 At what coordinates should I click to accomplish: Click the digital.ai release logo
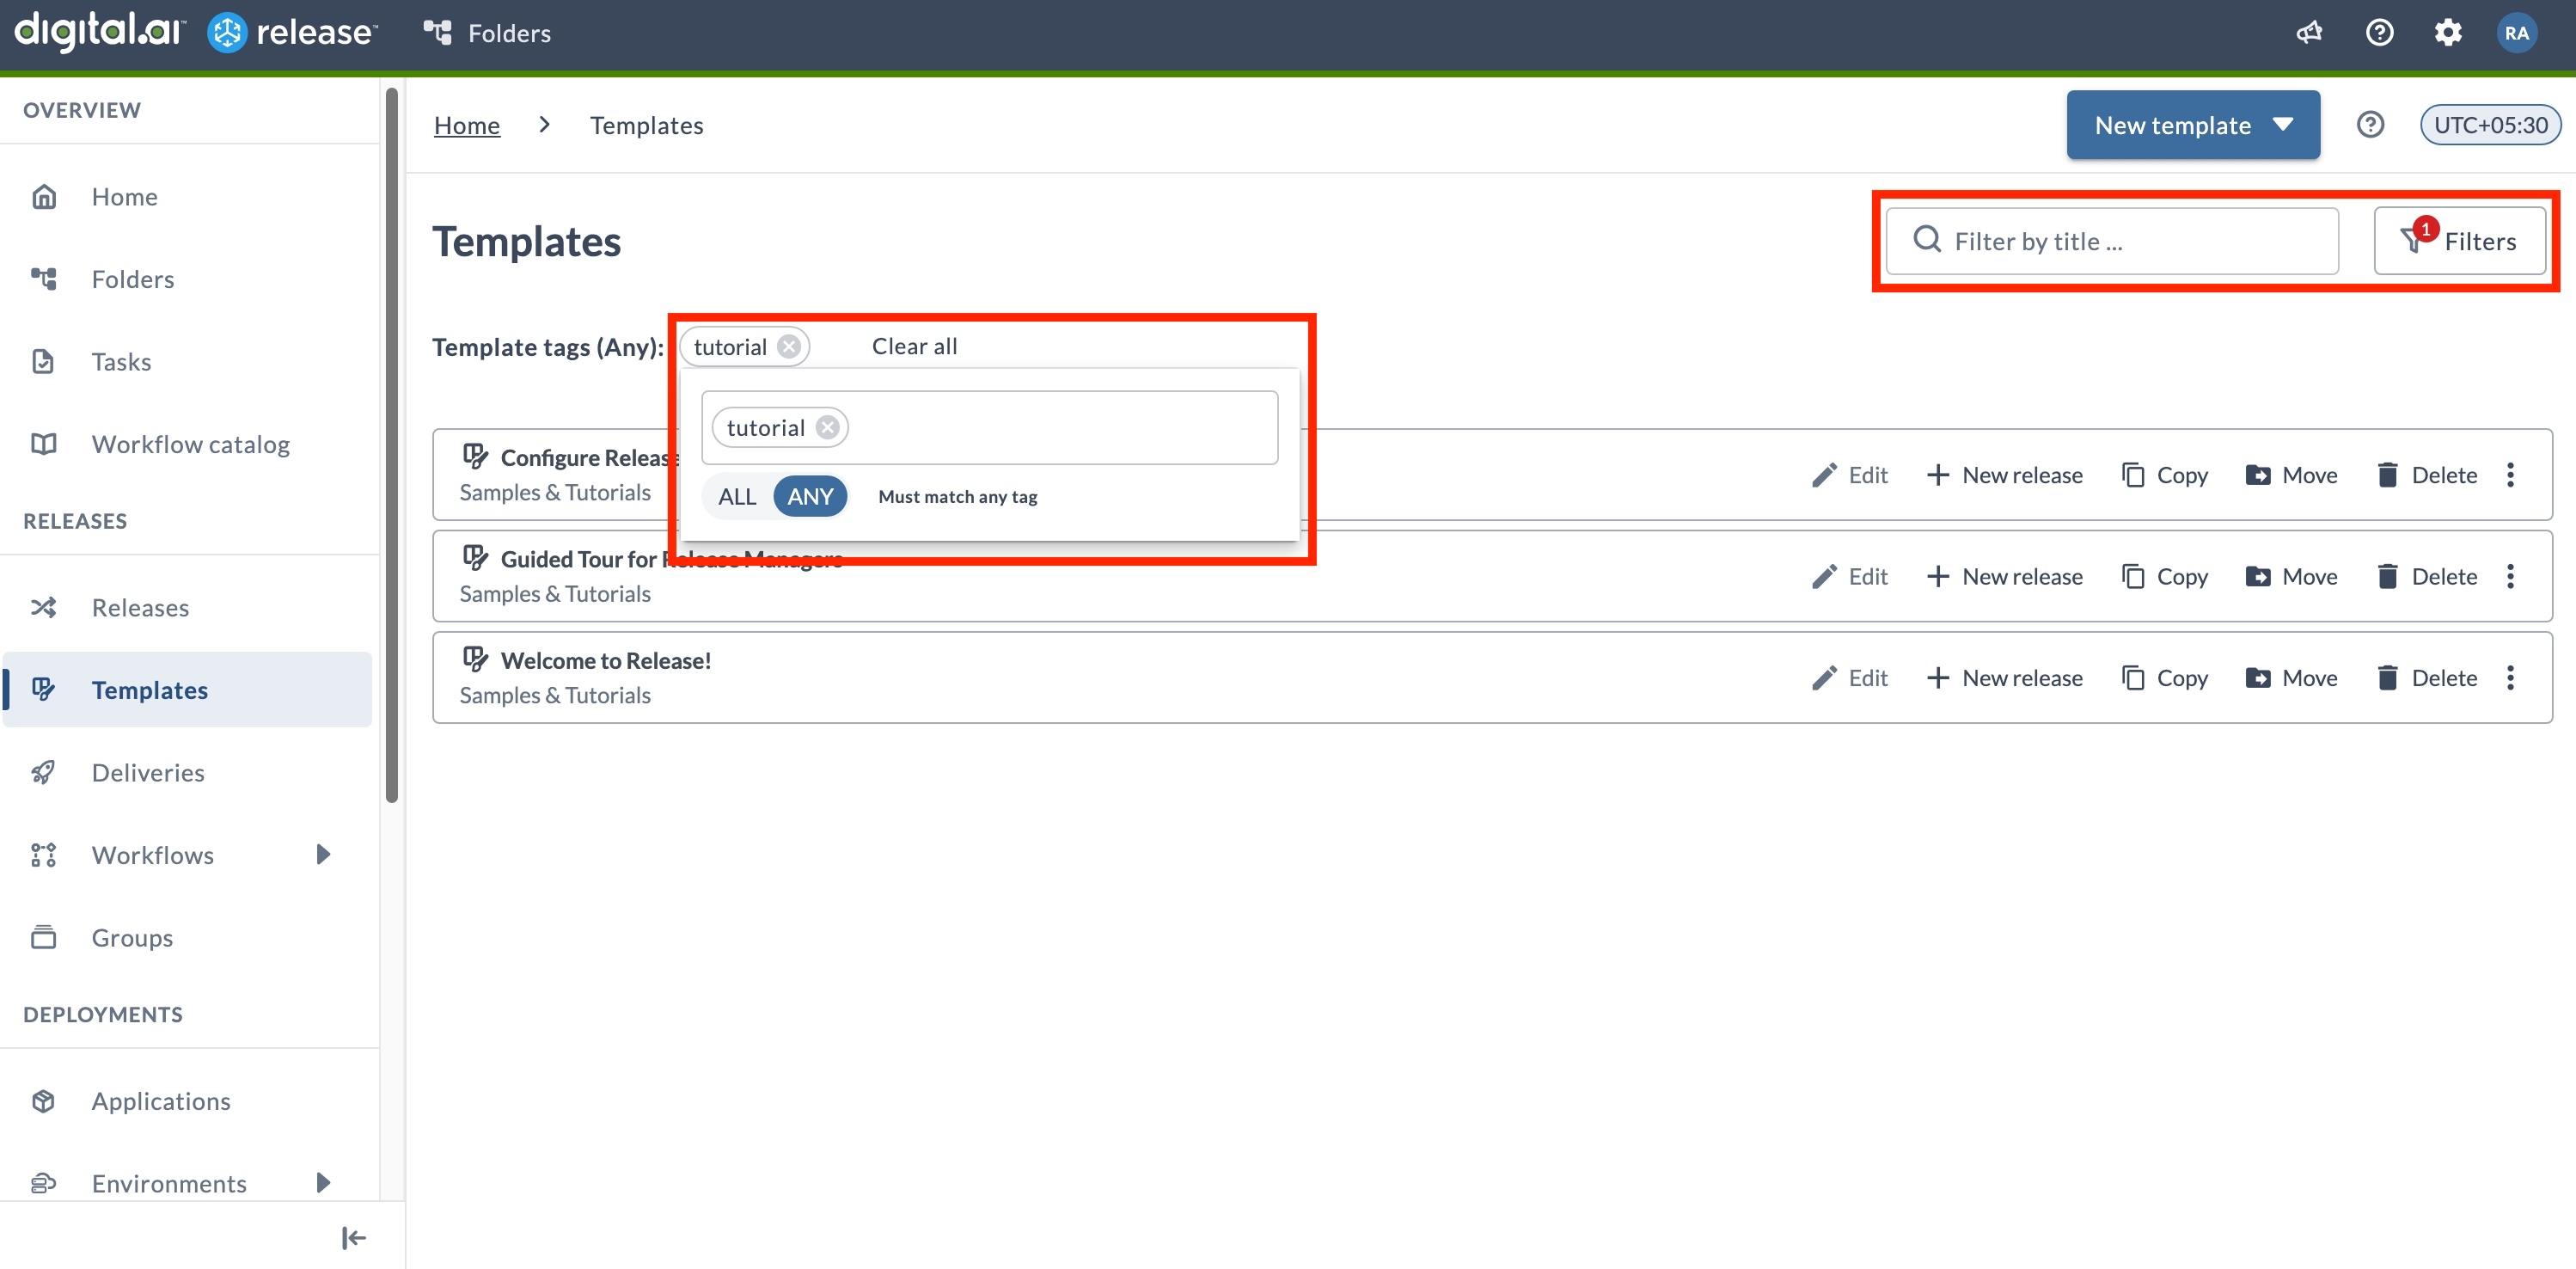coord(196,32)
